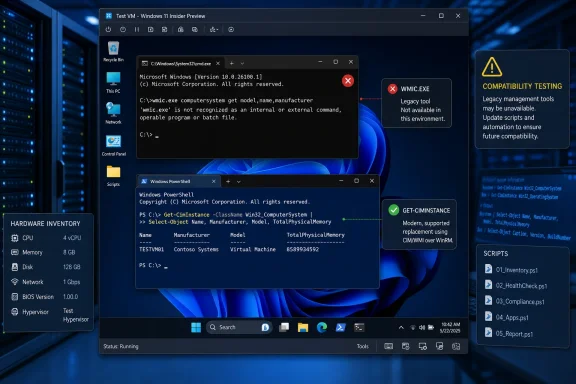The height and width of the screenshot is (384, 576).
Task: Select the CPU row in Hardware Inventory
Action: 46,238
